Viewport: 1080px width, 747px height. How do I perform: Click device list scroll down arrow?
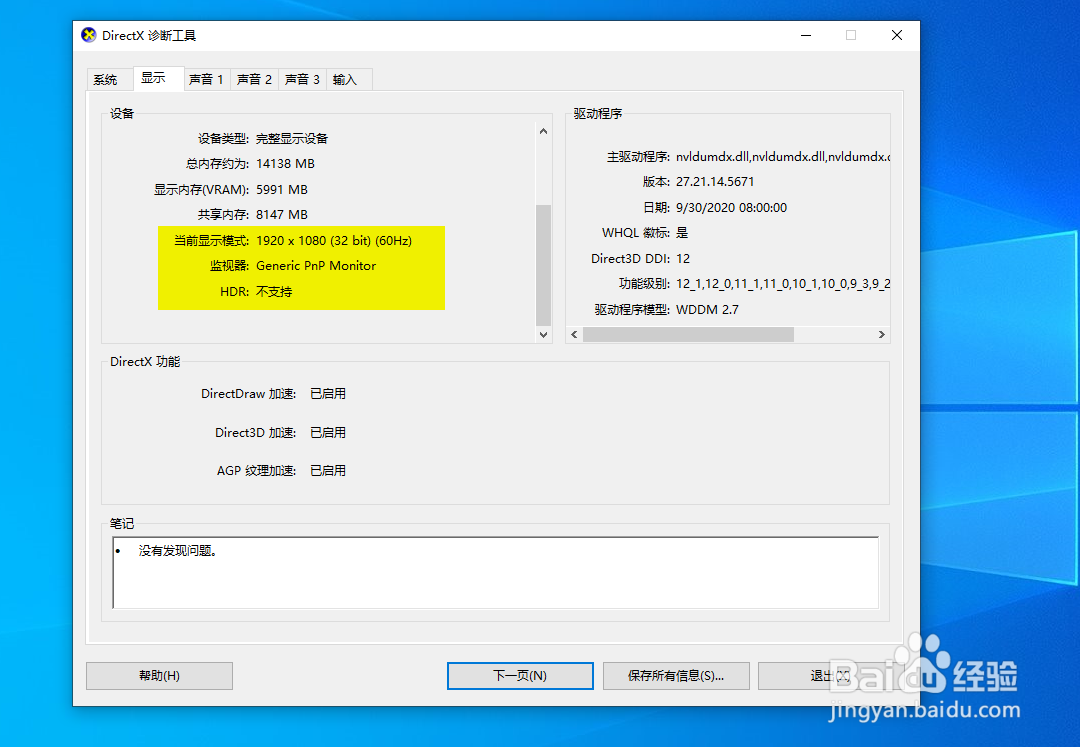543,335
